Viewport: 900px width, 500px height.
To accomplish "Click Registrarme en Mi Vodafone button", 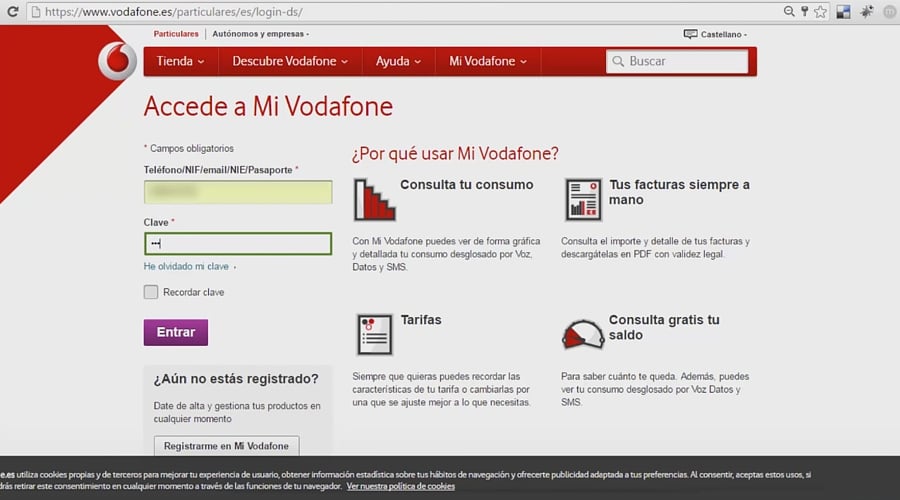I will click(x=226, y=446).
